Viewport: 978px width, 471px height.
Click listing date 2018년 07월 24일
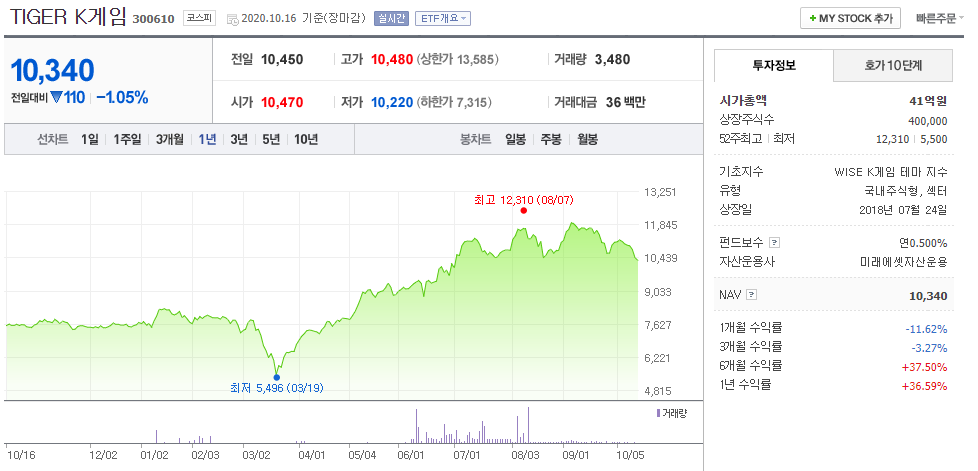[x=903, y=210]
